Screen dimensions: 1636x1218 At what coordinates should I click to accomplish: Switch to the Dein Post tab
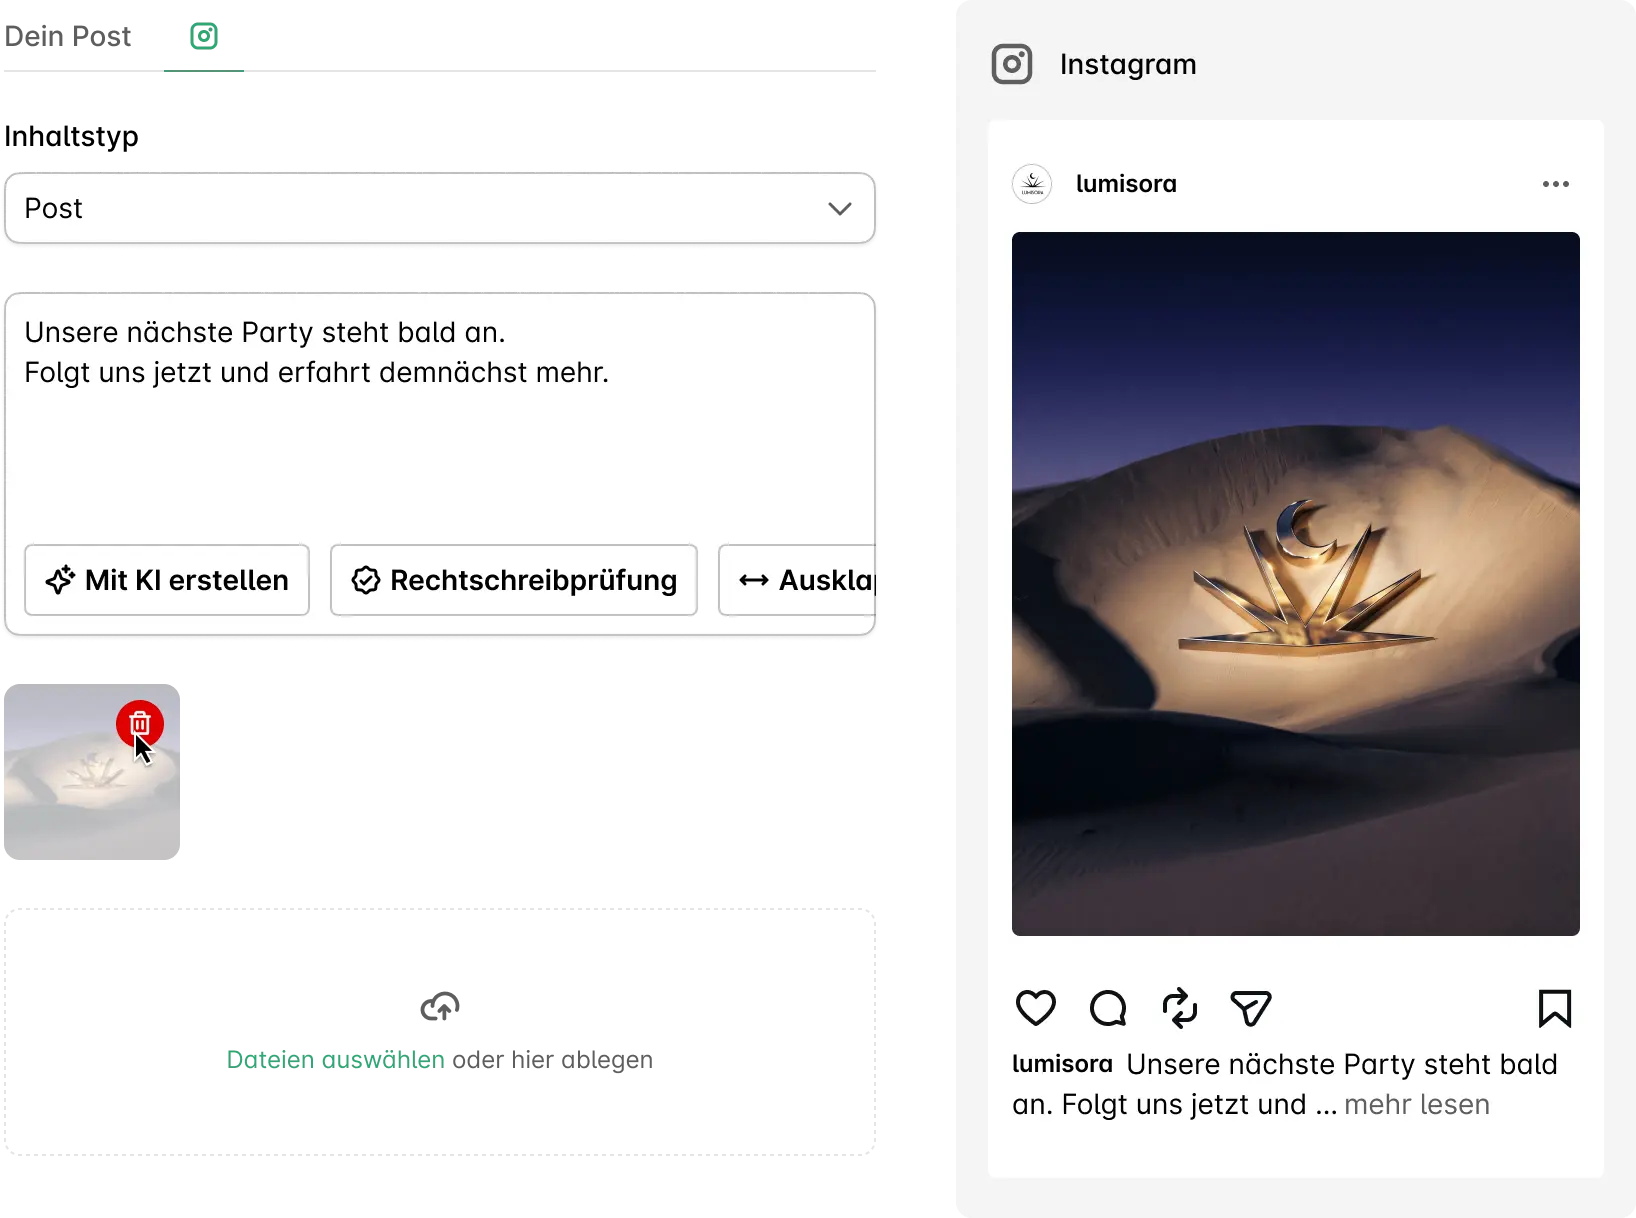point(68,36)
